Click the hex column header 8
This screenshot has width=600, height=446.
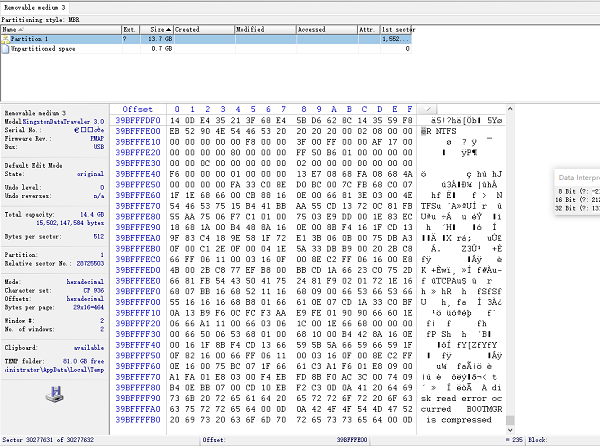[x=303, y=109]
